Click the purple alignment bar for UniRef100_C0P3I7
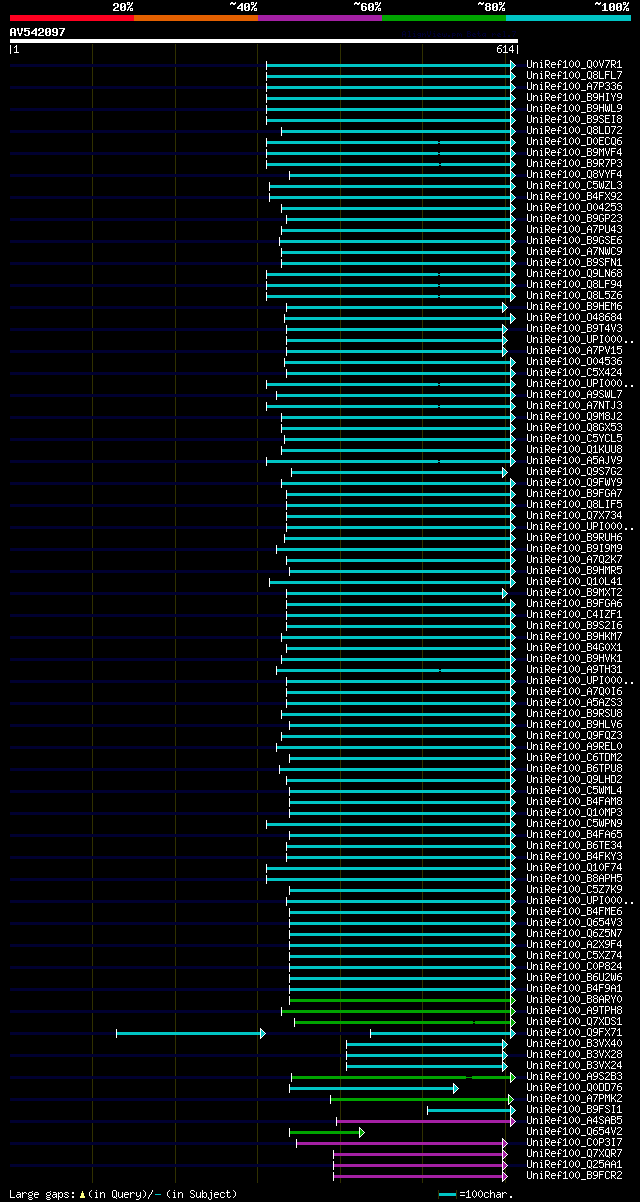Image resolution: width=640 pixels, height=1202 pixels. pos(402,1142)
